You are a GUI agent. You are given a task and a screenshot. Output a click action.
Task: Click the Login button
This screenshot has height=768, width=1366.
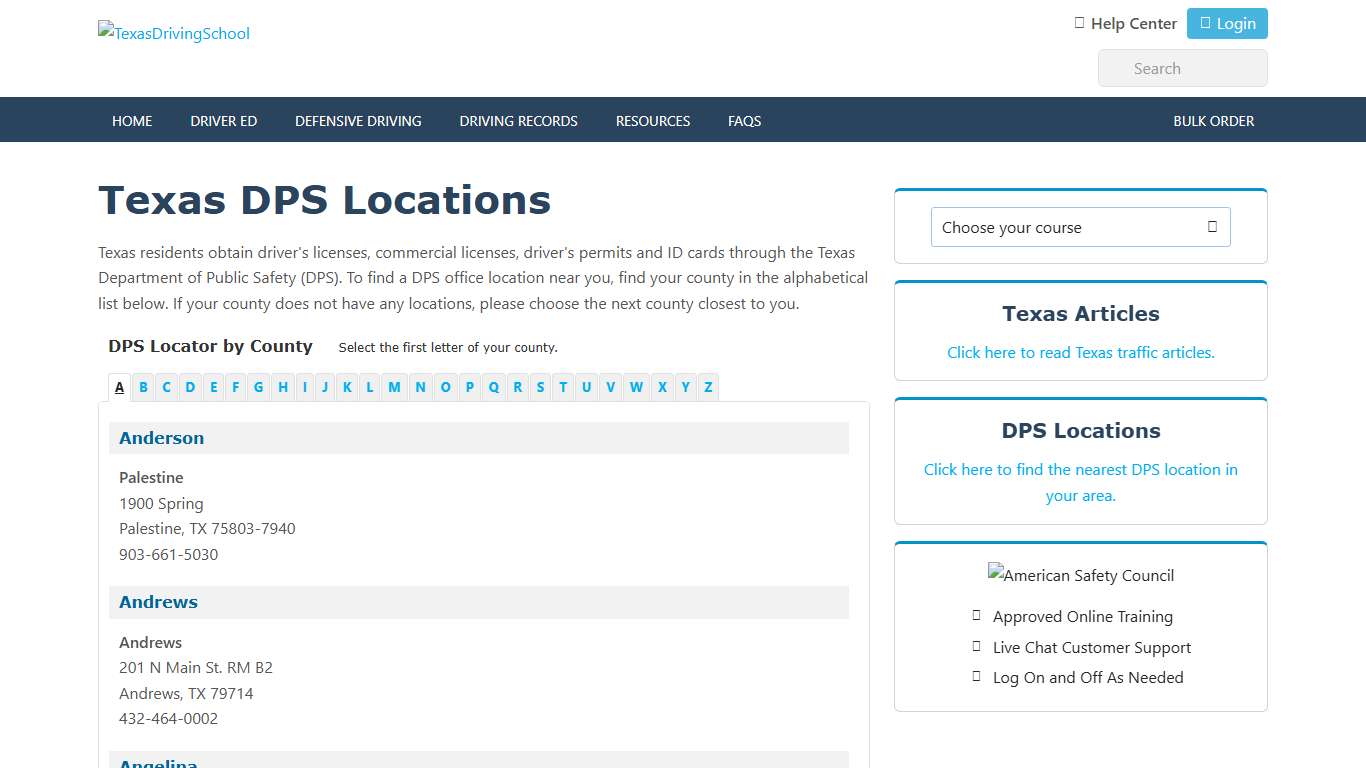coord(1227,23)
